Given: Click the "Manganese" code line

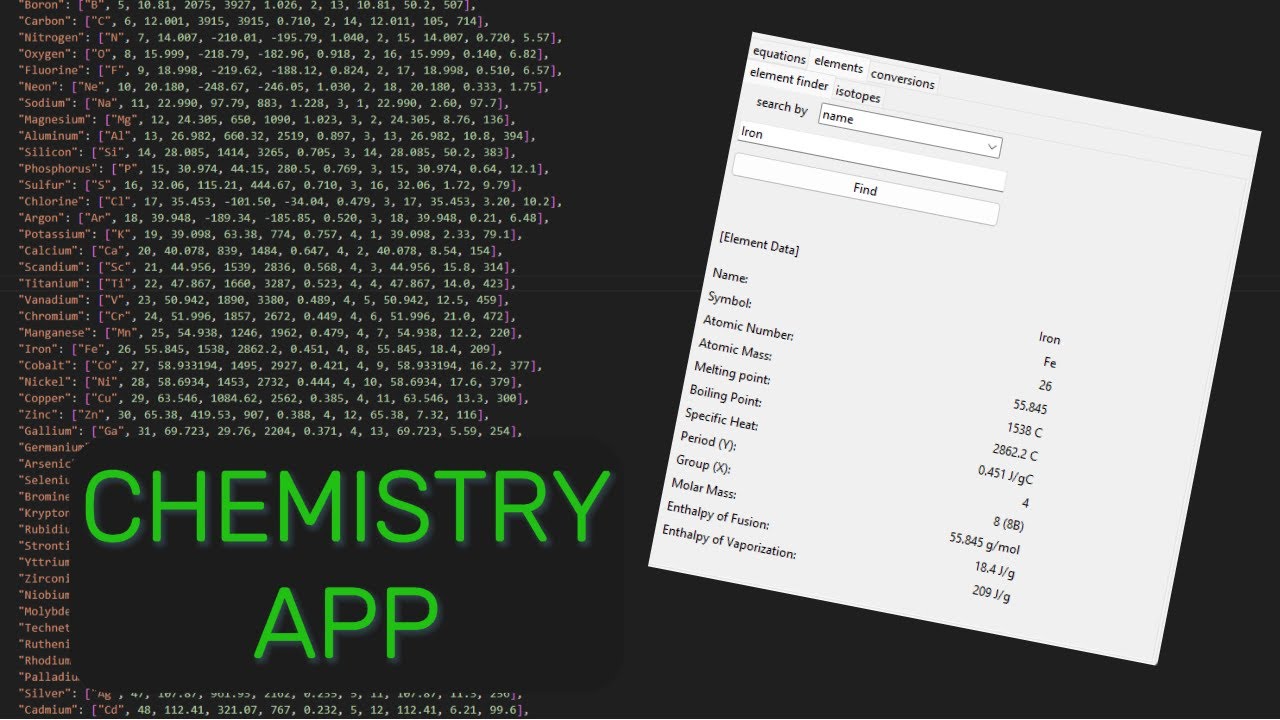Looking at the screenshot, I should [270, 332].
